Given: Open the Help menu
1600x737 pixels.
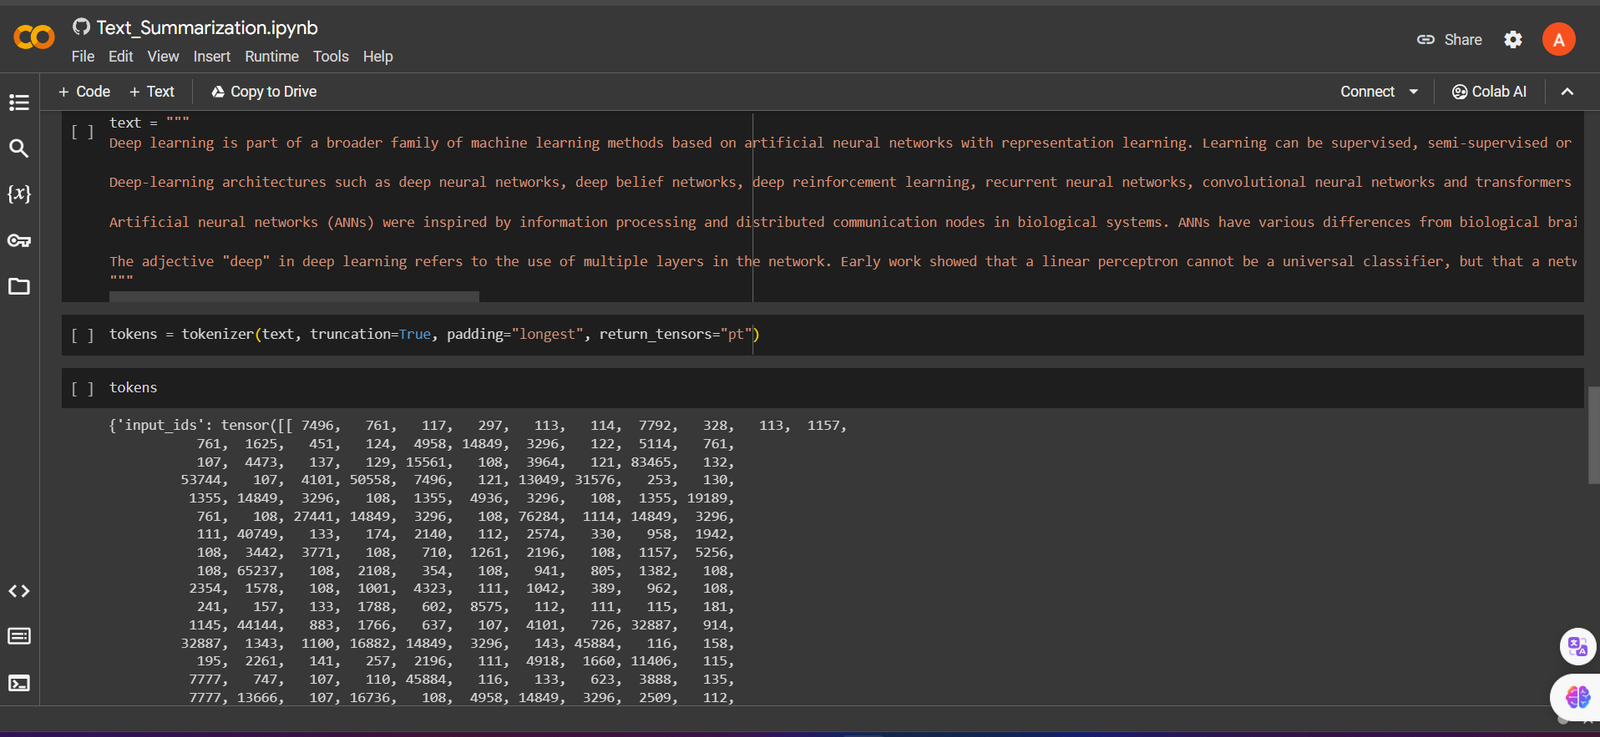Looking at the screenshot, I should [x=378, y=56].
